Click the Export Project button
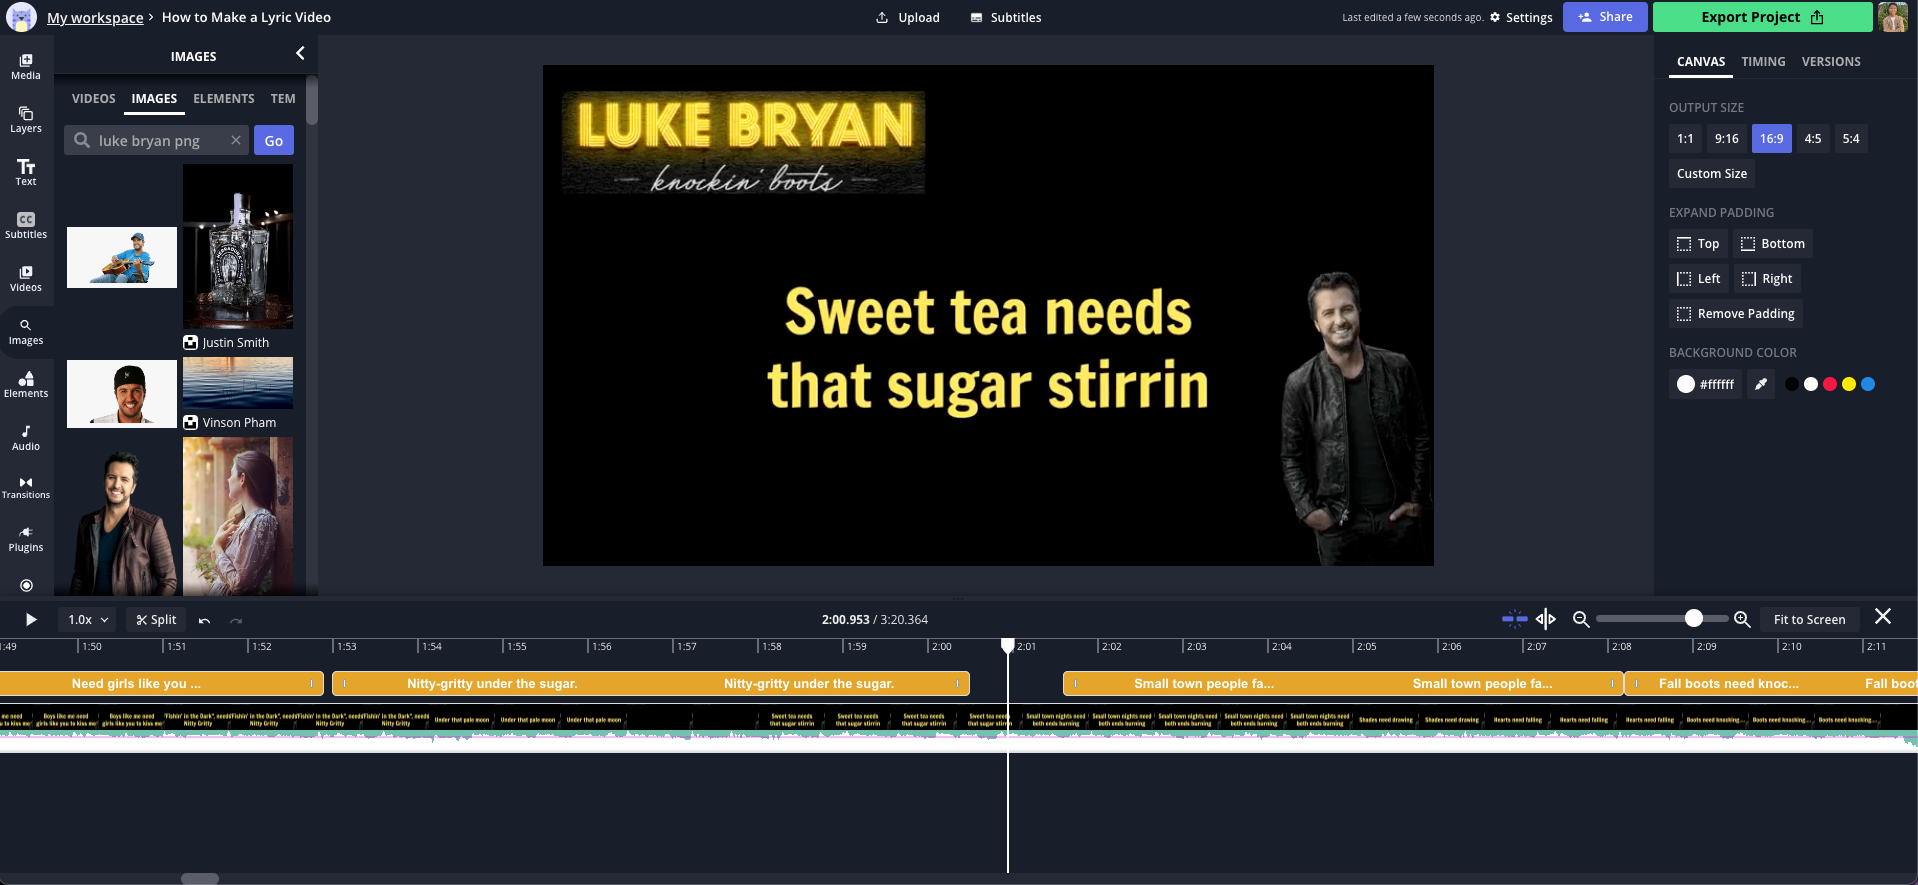Viewport: 1918px width, 885px height. click(1761, 17)
